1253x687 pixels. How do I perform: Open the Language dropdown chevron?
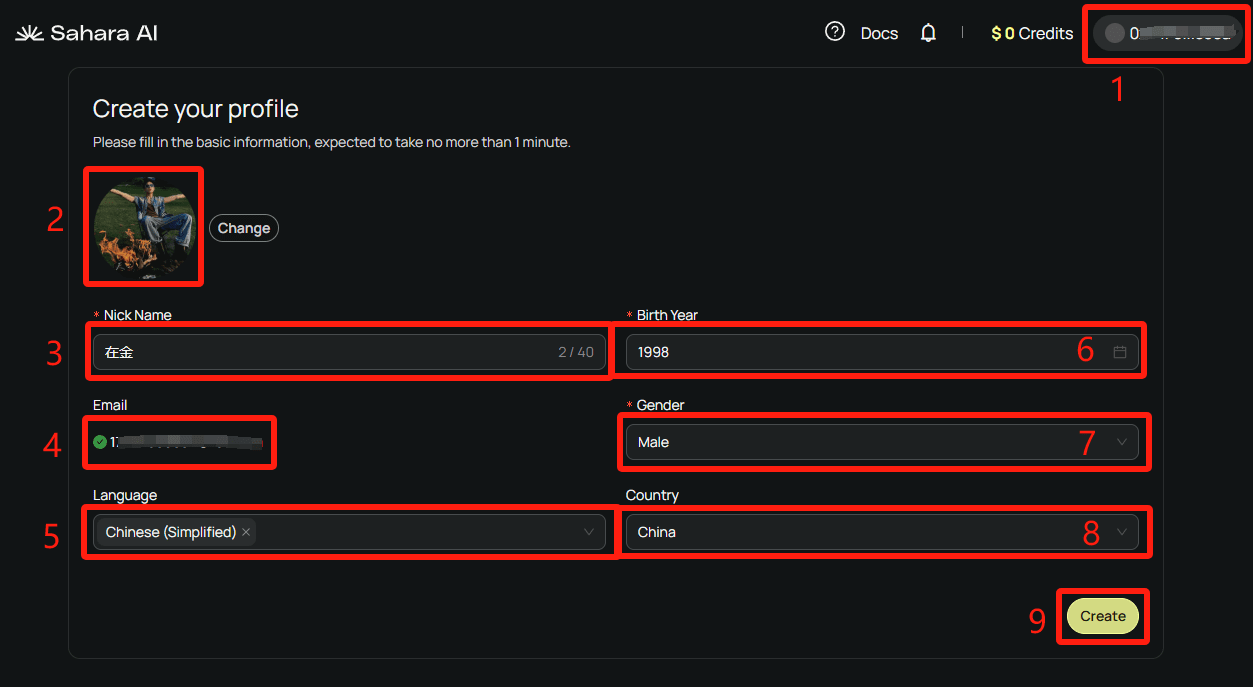tap(589, 532)
